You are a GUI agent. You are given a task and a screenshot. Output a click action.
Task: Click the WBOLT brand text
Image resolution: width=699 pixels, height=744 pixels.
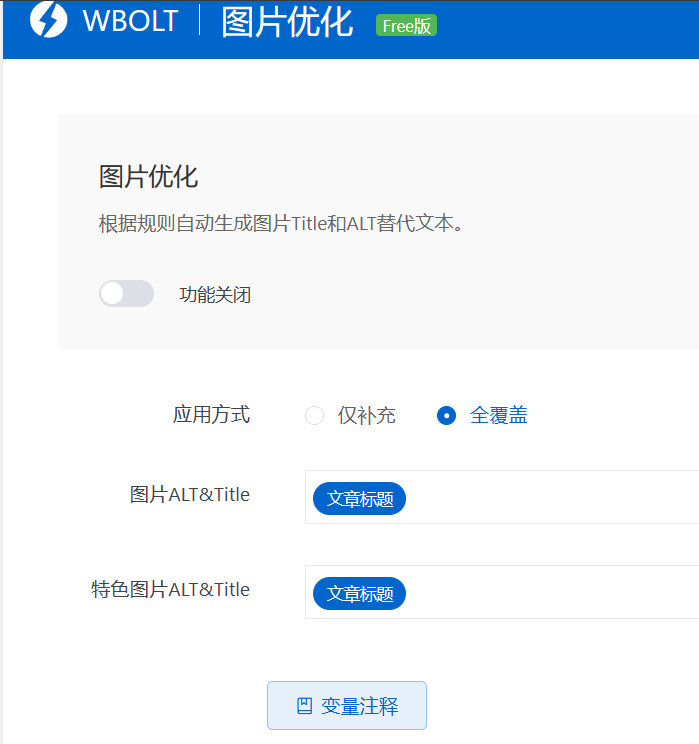tap(130, 20)
